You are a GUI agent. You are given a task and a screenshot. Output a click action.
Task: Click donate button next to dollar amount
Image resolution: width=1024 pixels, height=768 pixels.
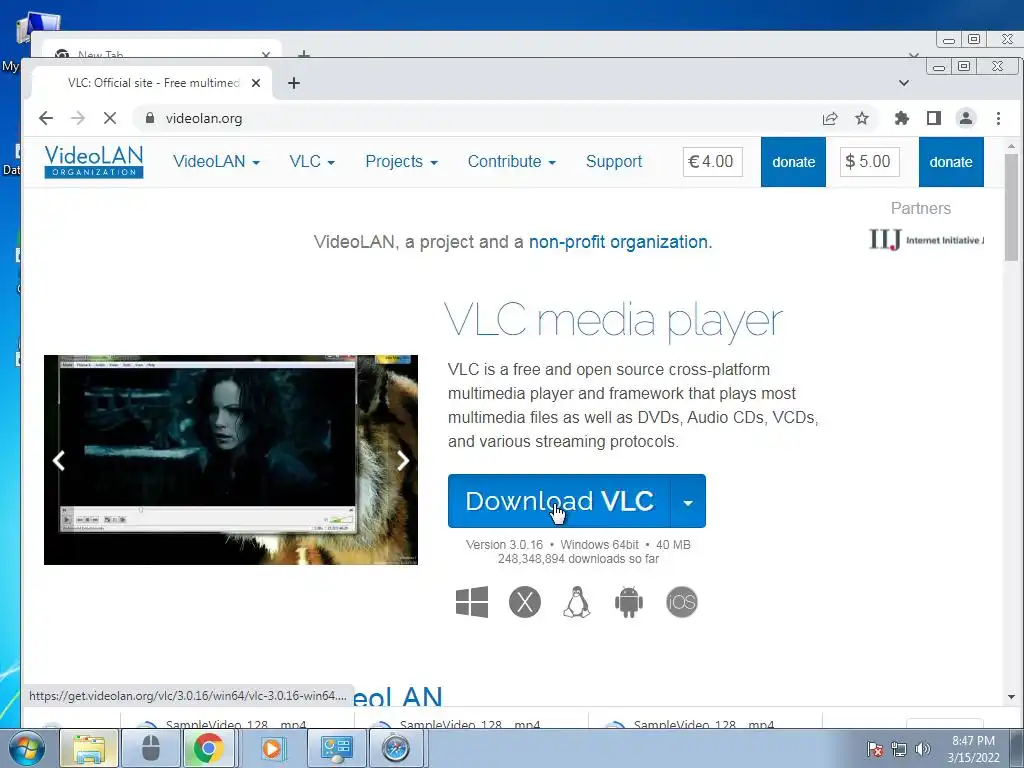(x=951, y=162)
